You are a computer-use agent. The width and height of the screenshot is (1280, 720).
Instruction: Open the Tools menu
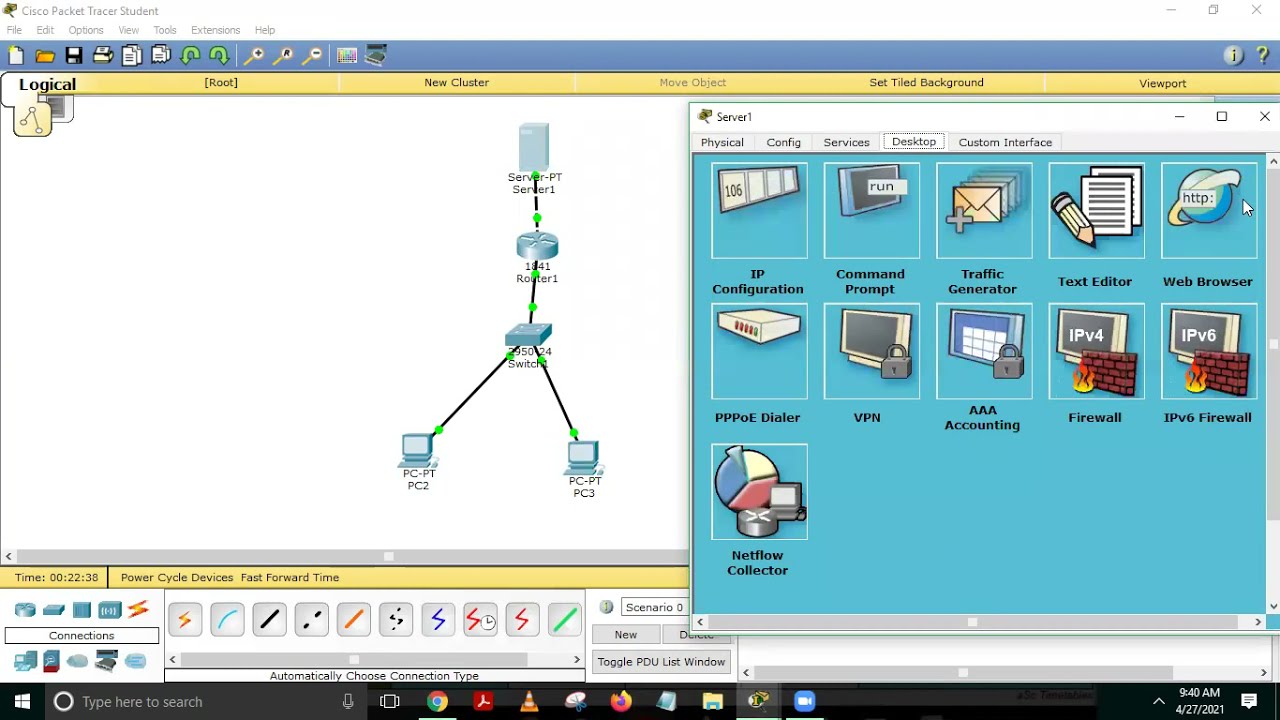[x=165, y=30]
